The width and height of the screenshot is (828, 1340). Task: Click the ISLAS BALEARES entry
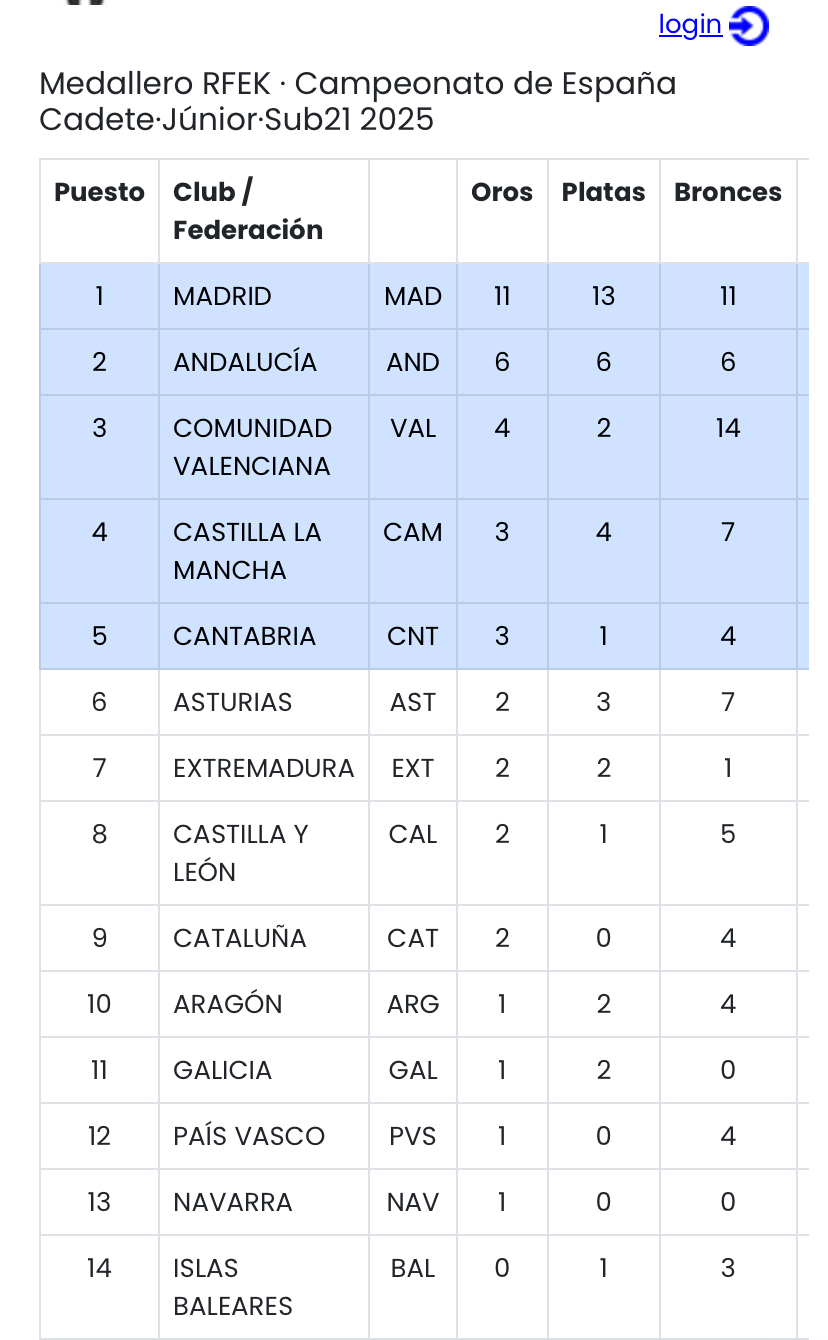coord(233,1287)
